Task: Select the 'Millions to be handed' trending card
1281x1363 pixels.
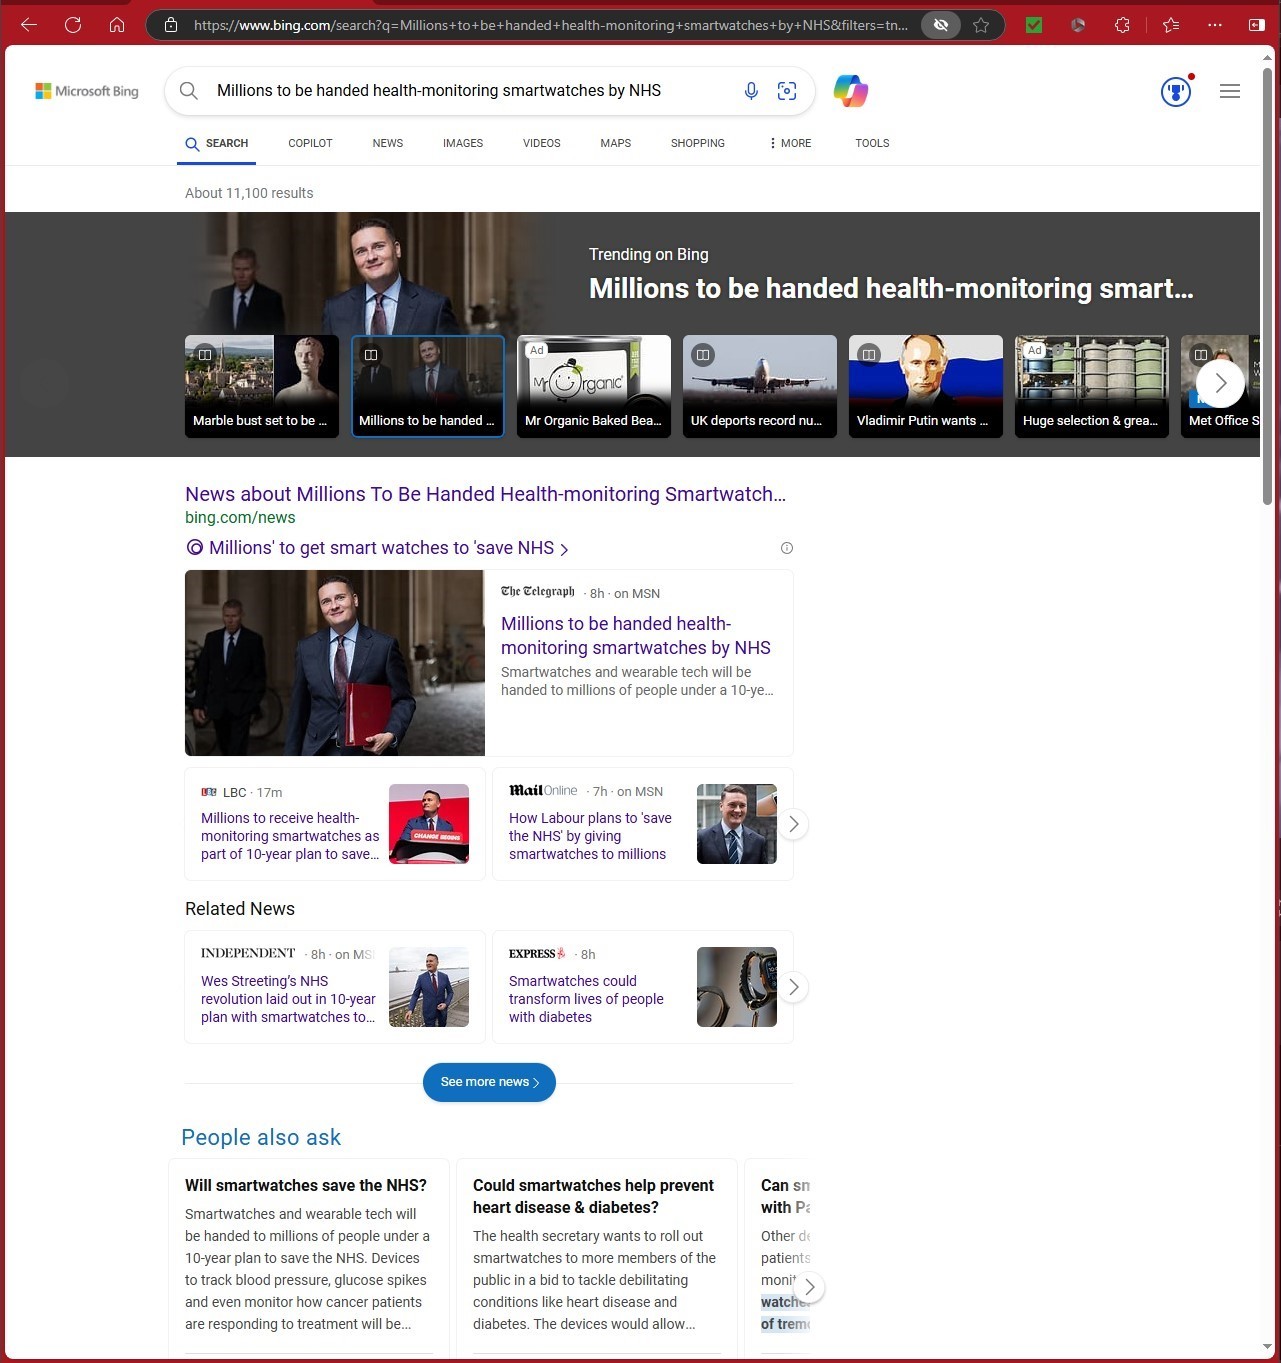Action: coord(428,386)
